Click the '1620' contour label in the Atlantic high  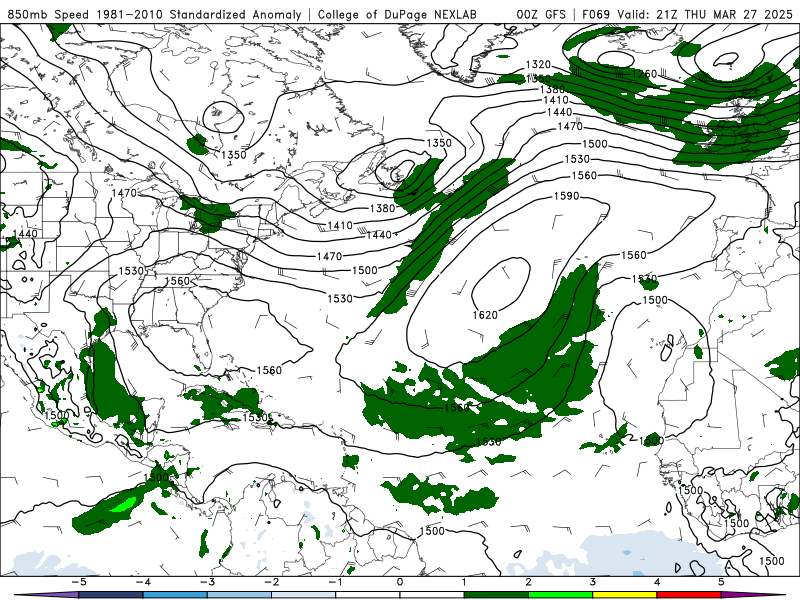pos(485,315)
